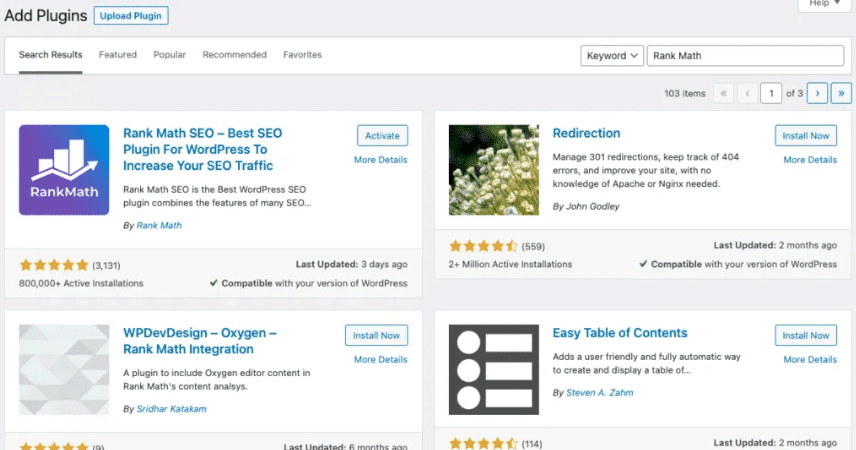The image size is (856, 450).
Task: Open More Details for WPDevDesign Oxygen plugin
Action: click(x=381, y=360)
